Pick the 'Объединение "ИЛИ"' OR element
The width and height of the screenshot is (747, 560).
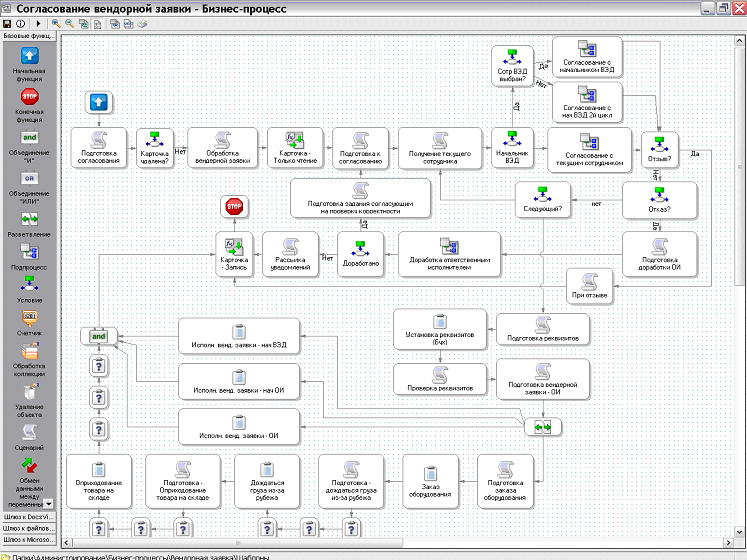(29, 178)
